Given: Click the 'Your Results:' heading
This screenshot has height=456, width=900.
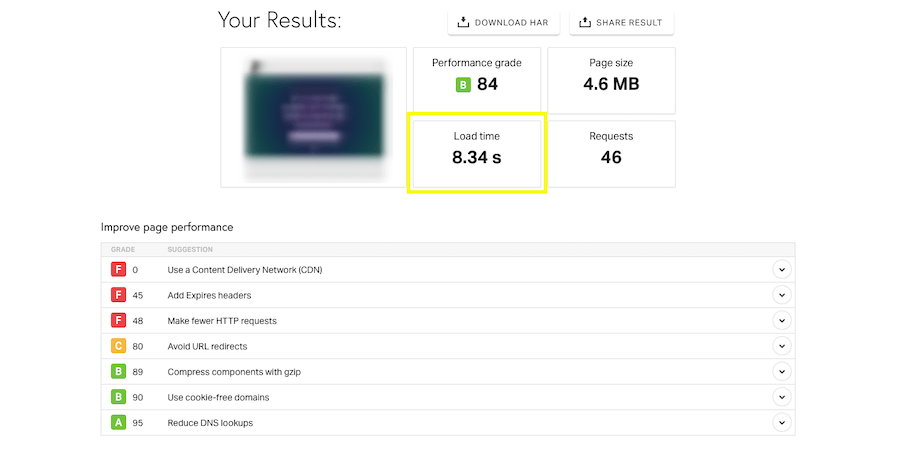Looking at the screenshot, I should pos(280,21).
